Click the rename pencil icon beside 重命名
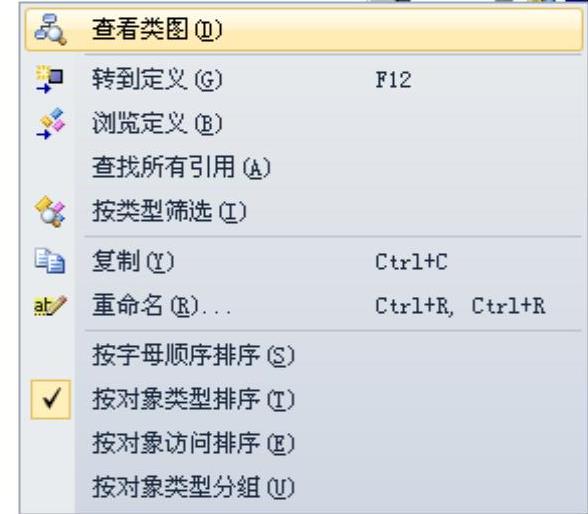This screenshot has height=514, width=588. point(50,306)
